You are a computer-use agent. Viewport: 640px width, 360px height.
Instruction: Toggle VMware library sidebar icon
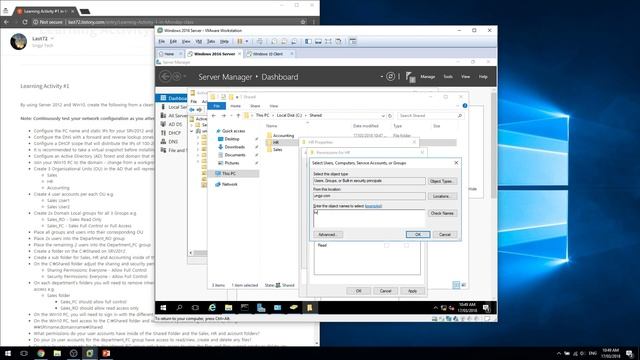(x=309, y=41)
